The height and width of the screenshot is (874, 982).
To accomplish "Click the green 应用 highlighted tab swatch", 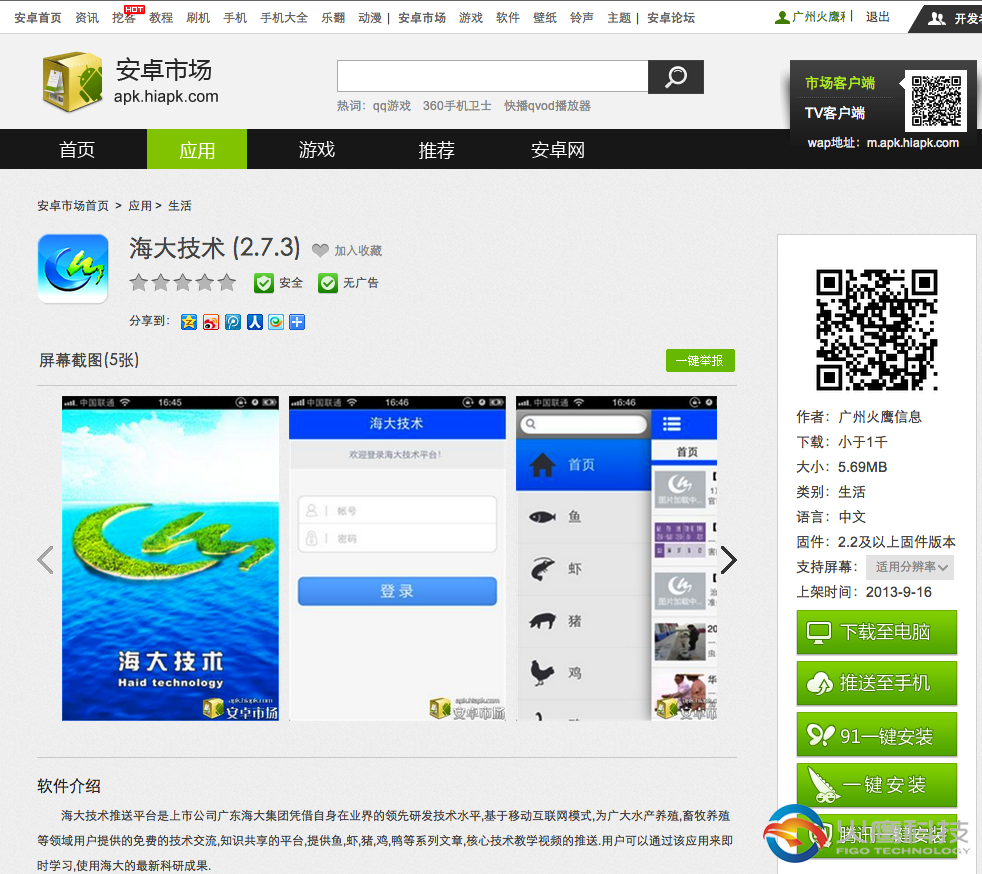I will [x=197, y=148].
